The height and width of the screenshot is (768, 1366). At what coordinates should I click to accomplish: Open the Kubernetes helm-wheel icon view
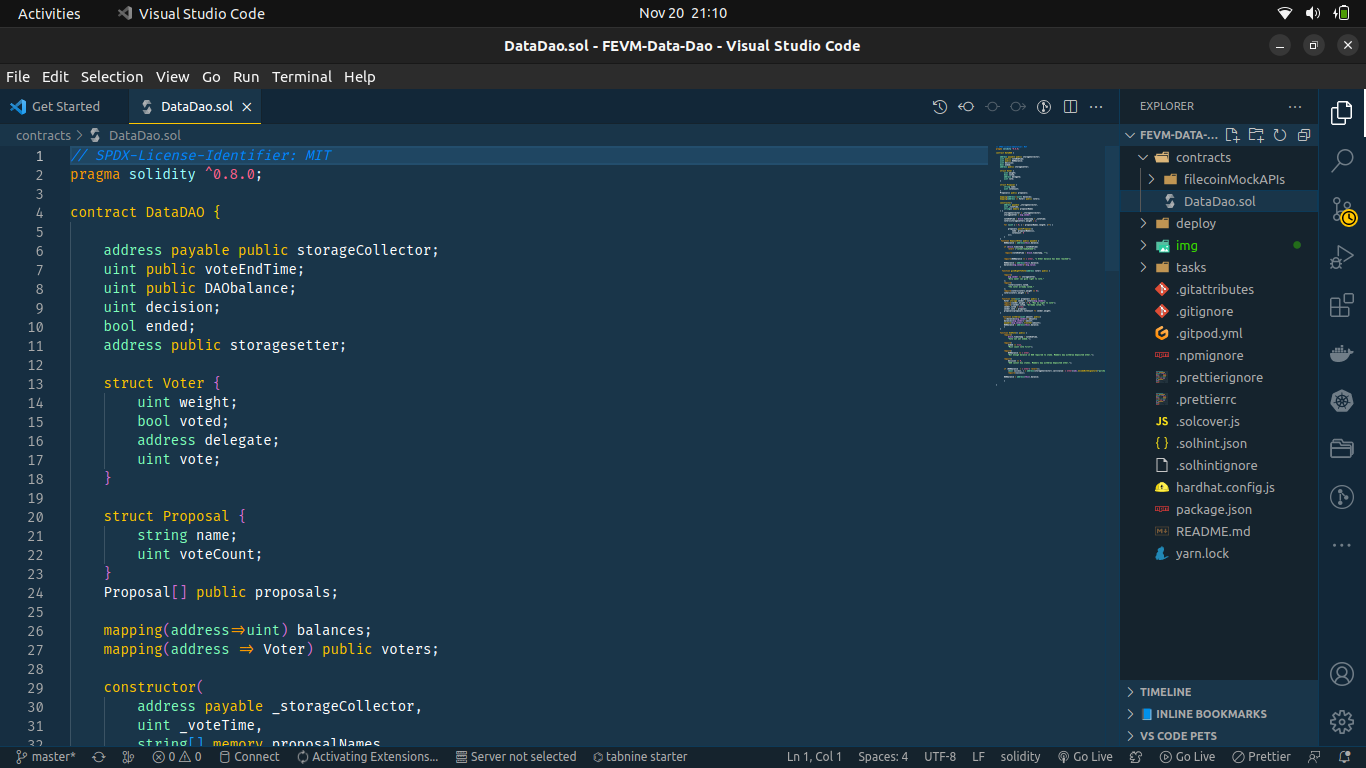(1342, 401)
